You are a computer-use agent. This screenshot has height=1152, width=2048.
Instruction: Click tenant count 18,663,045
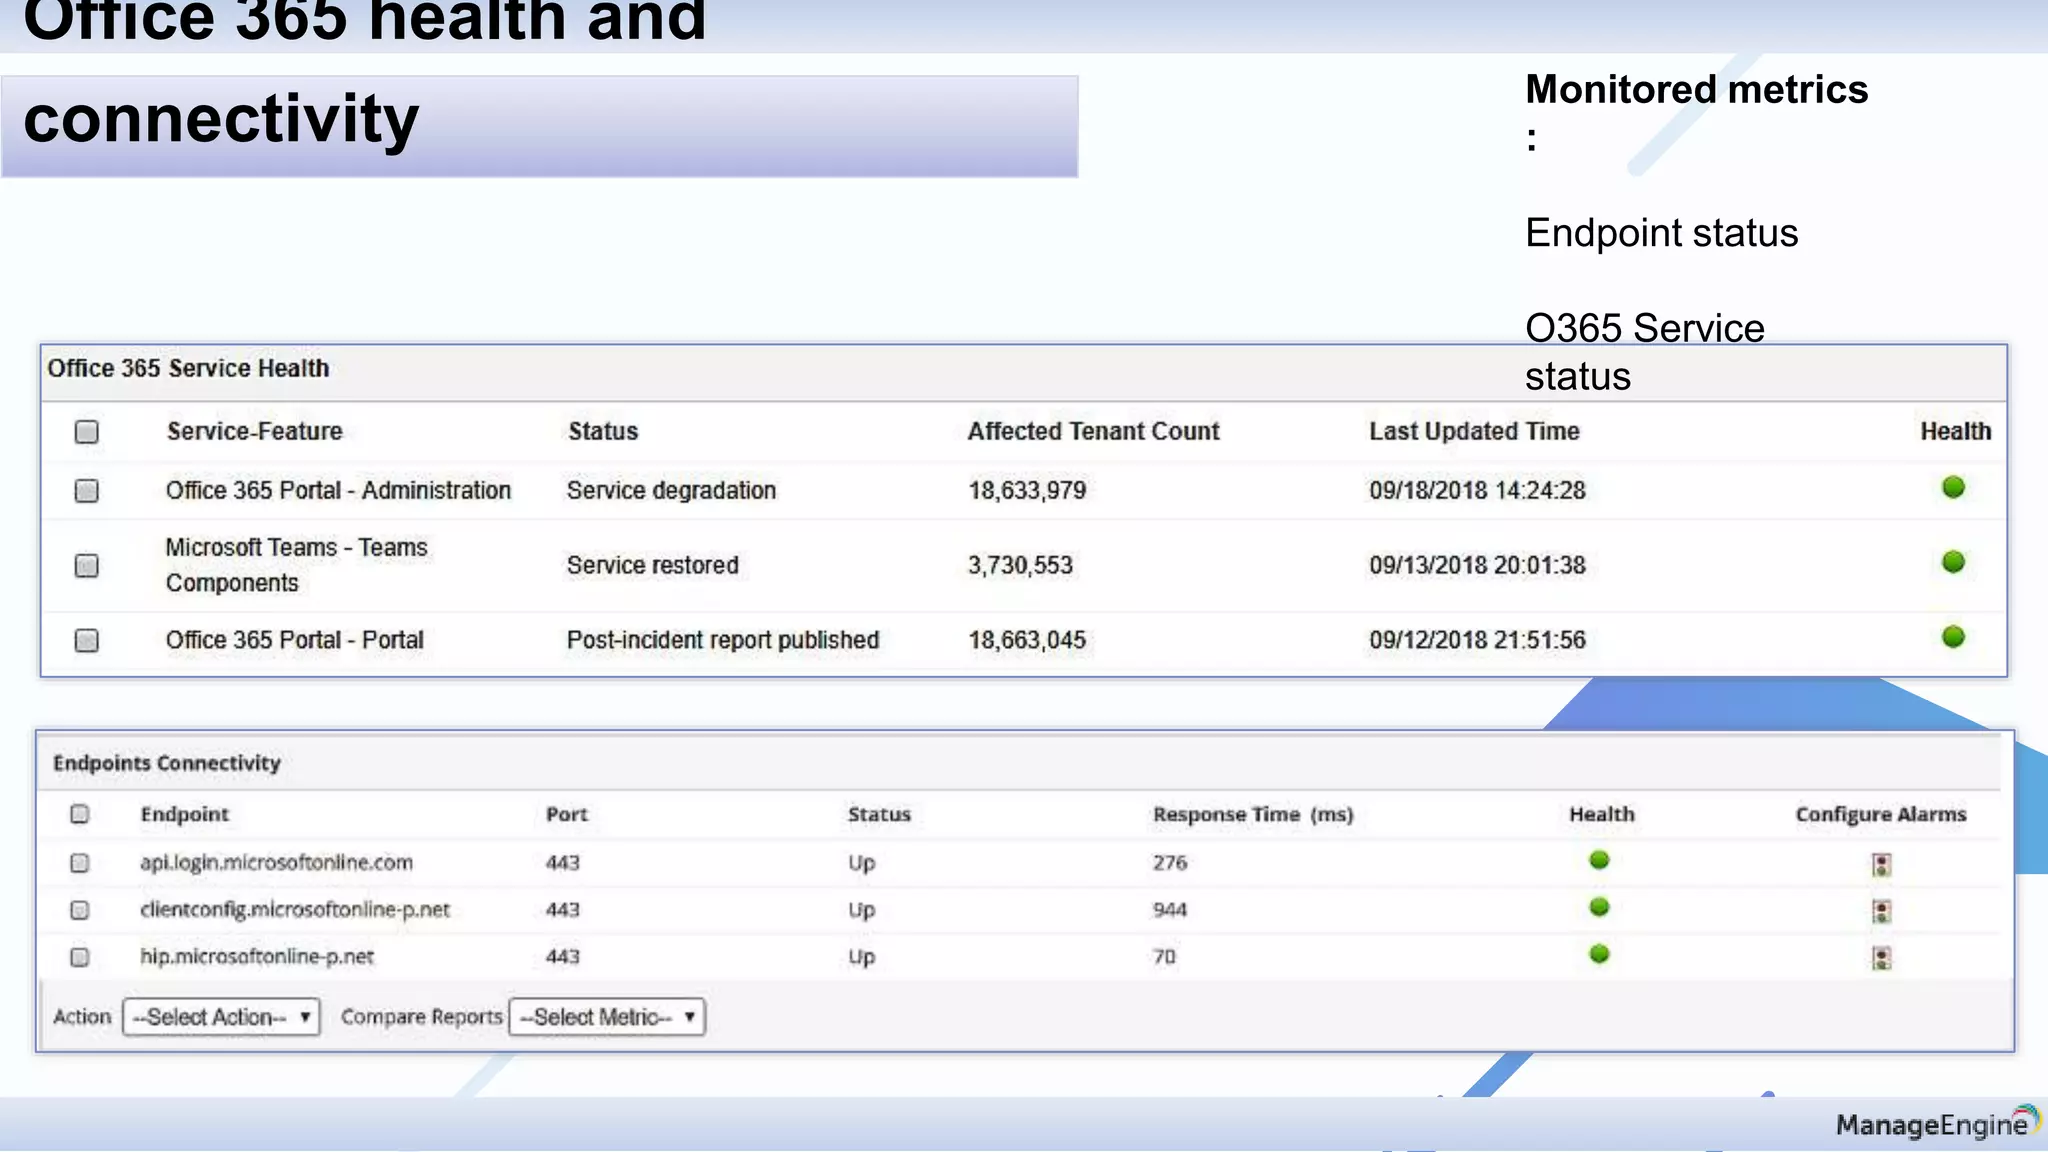pos(1027,640)
